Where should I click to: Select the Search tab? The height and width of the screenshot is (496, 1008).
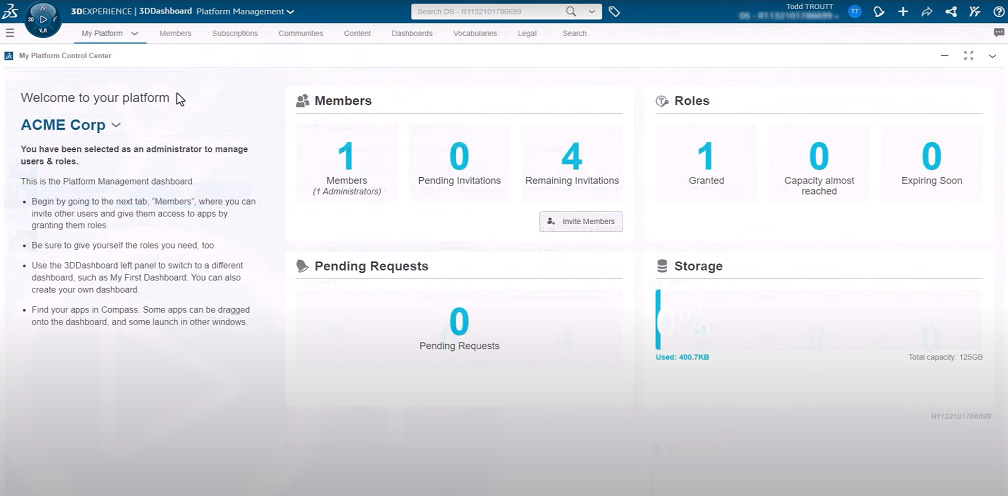pyautogui.click(x=574, y=33)
